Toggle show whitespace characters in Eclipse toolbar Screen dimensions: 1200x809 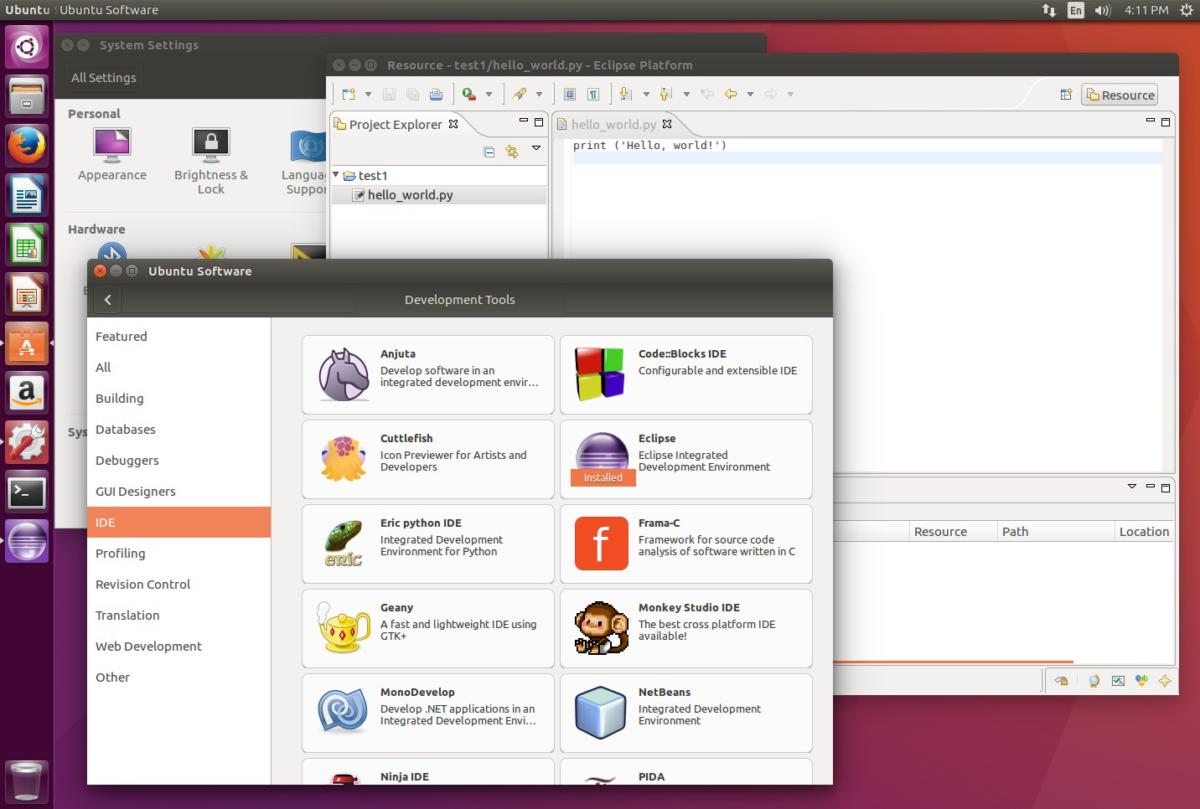click(x=593, y=94)
